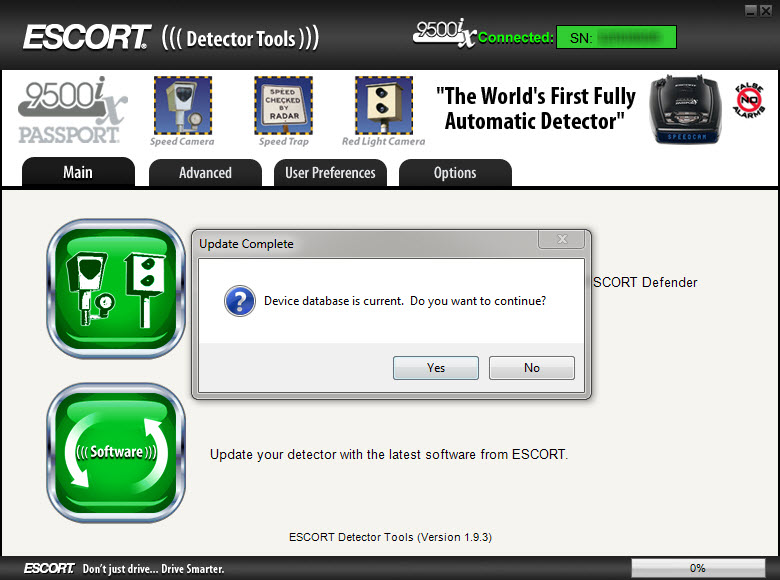The height and width of the screenshot is (580, 780).
Task: Click the ESCORT logo in the header
Action: click(x=87, y=38)
